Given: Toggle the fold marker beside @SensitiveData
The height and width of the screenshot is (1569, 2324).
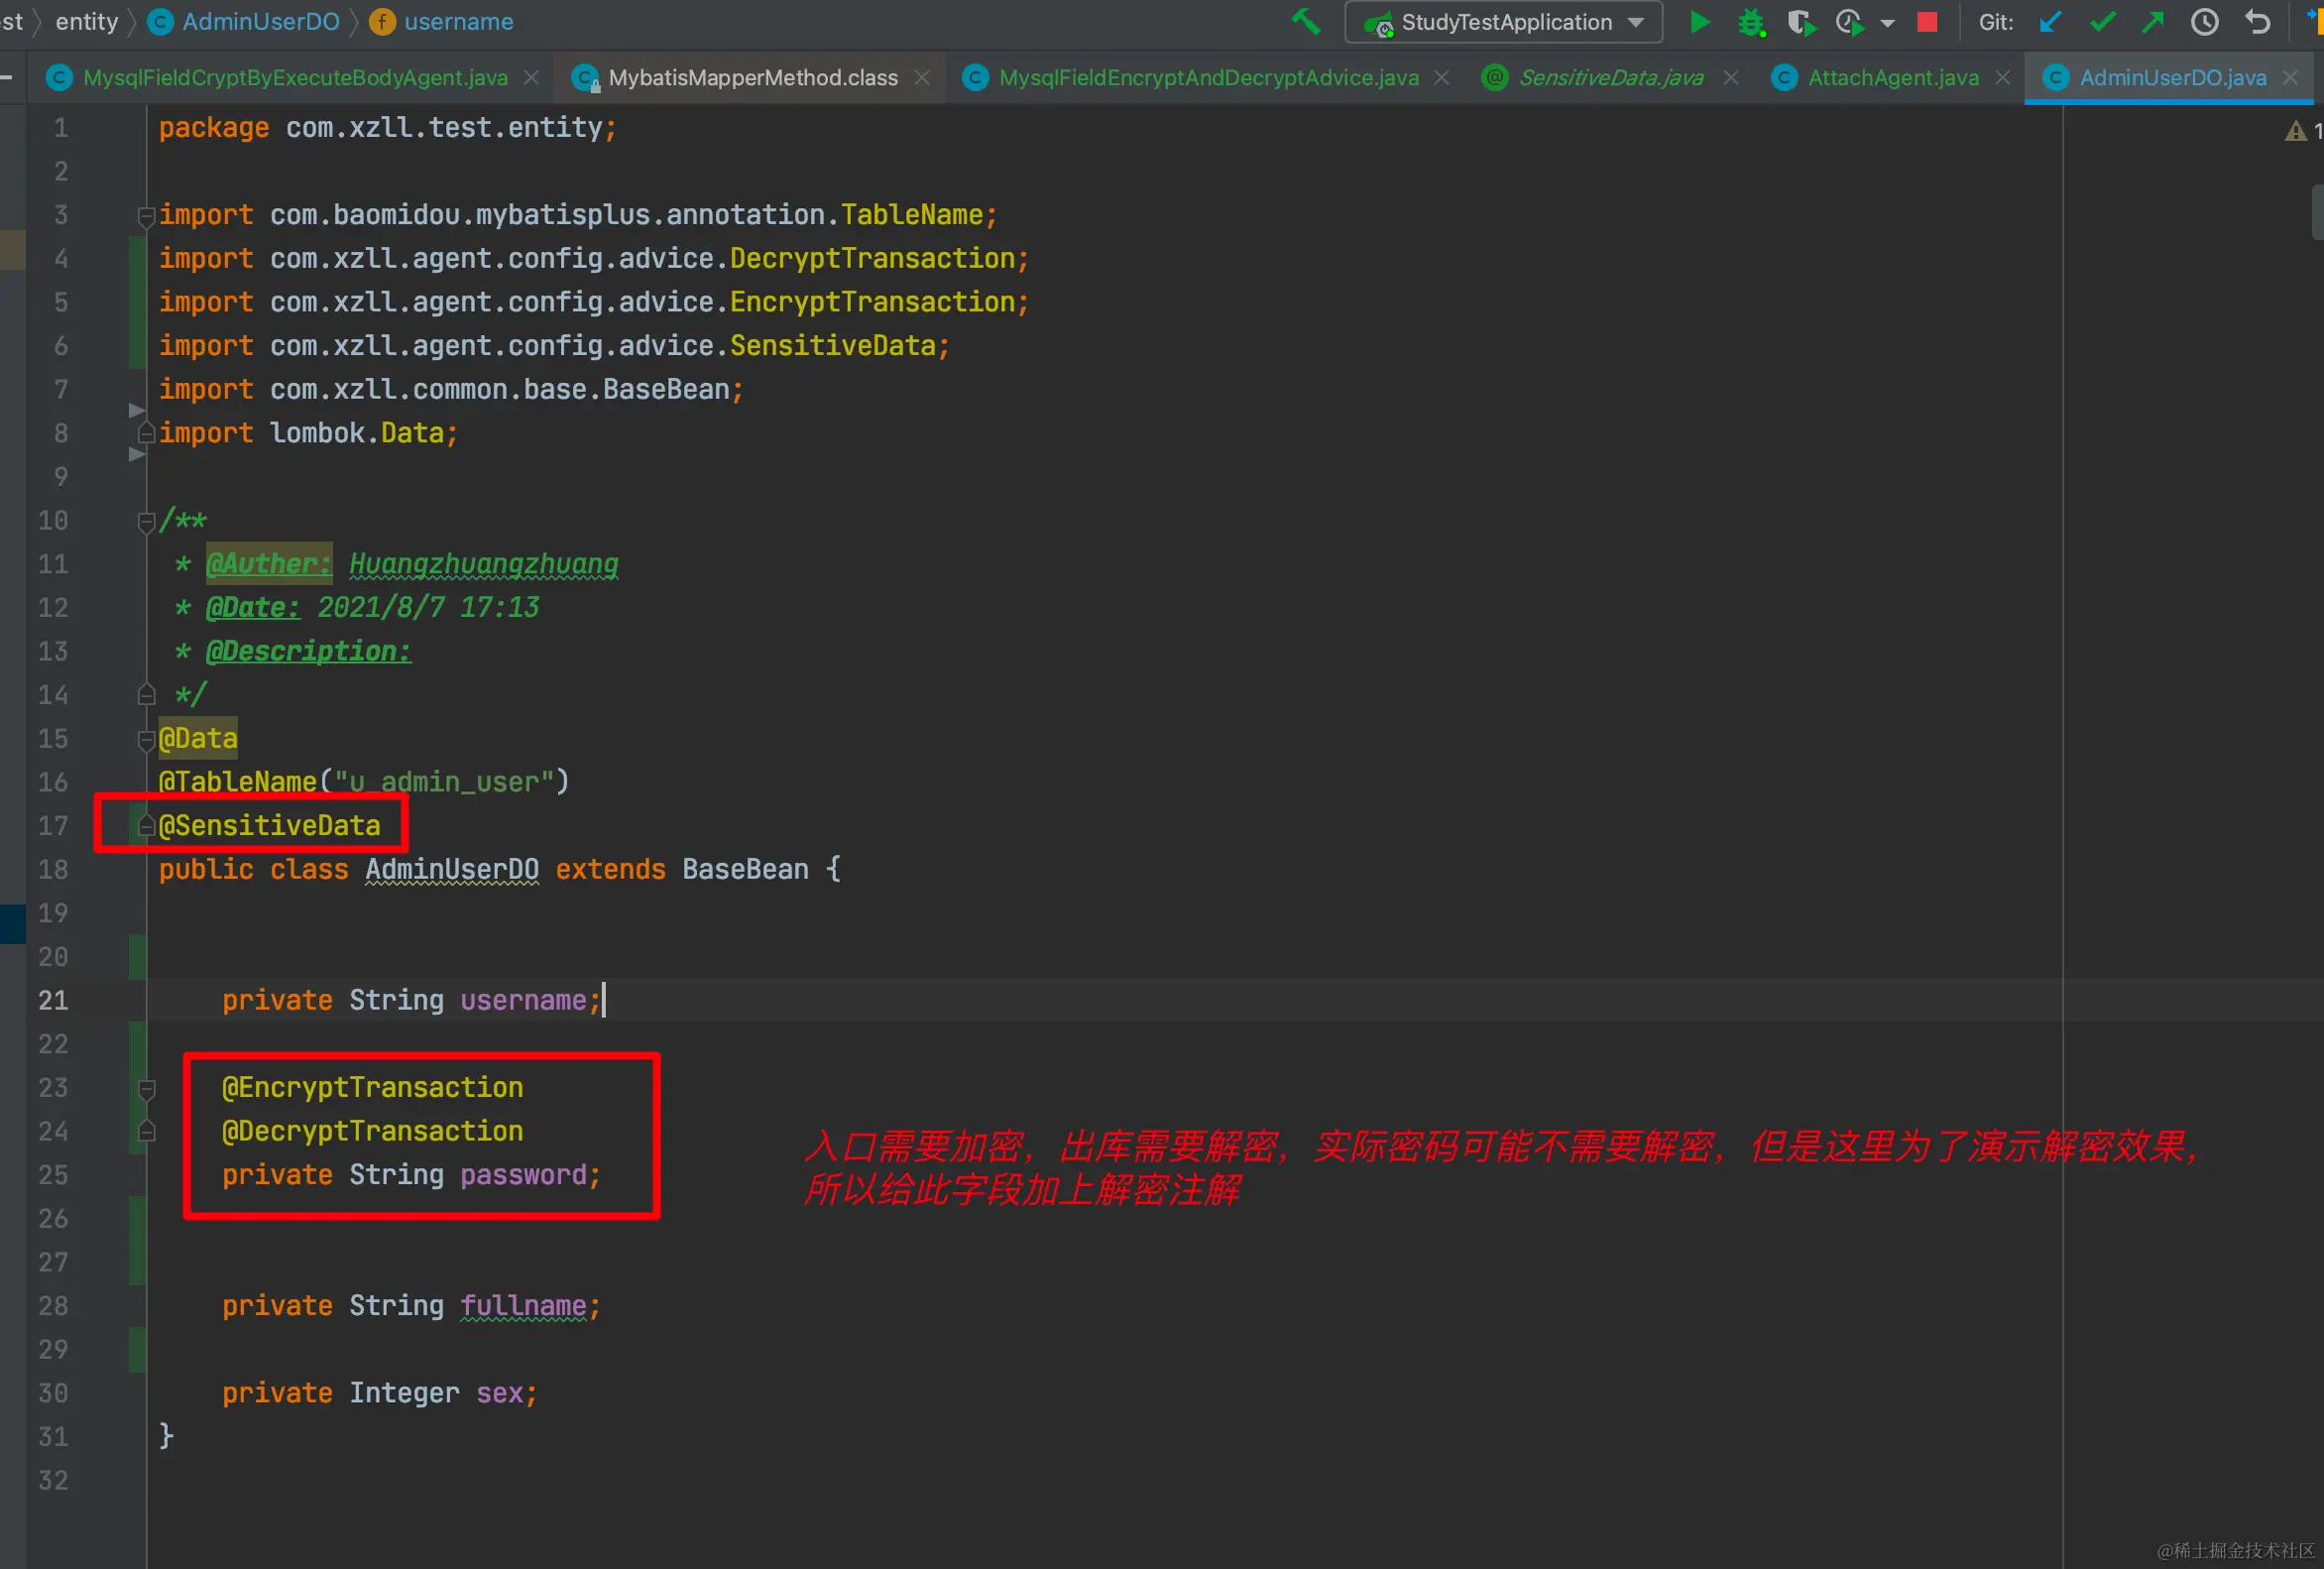Looking at the screenshot, I should click(146, 825).
